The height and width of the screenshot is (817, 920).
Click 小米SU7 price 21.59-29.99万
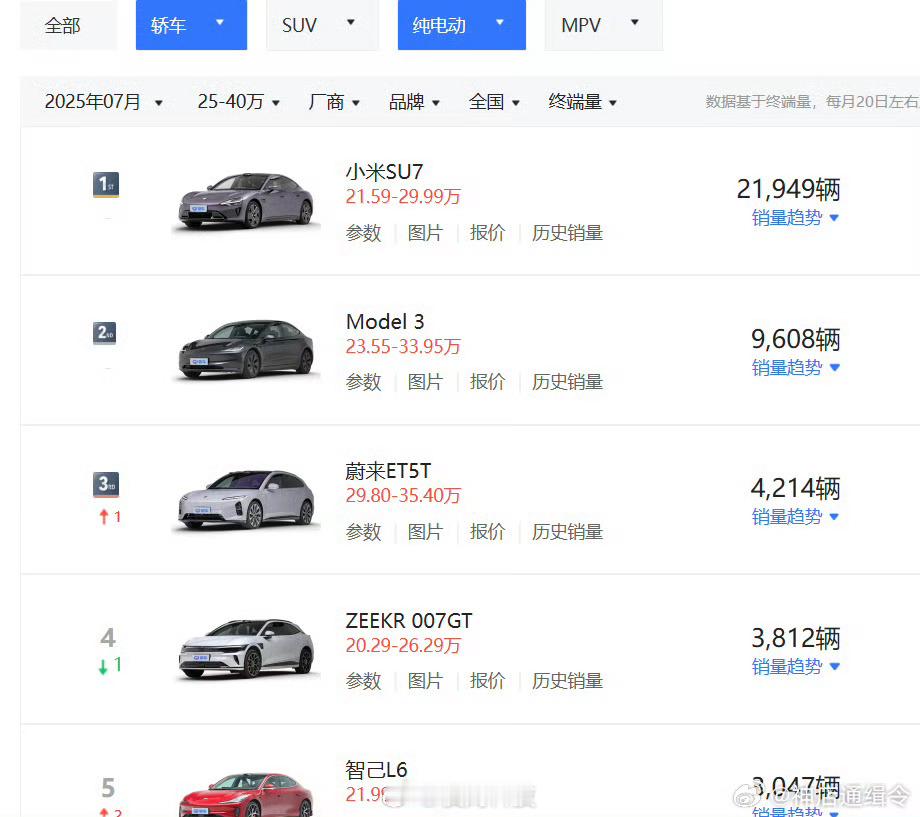(403, 197)
